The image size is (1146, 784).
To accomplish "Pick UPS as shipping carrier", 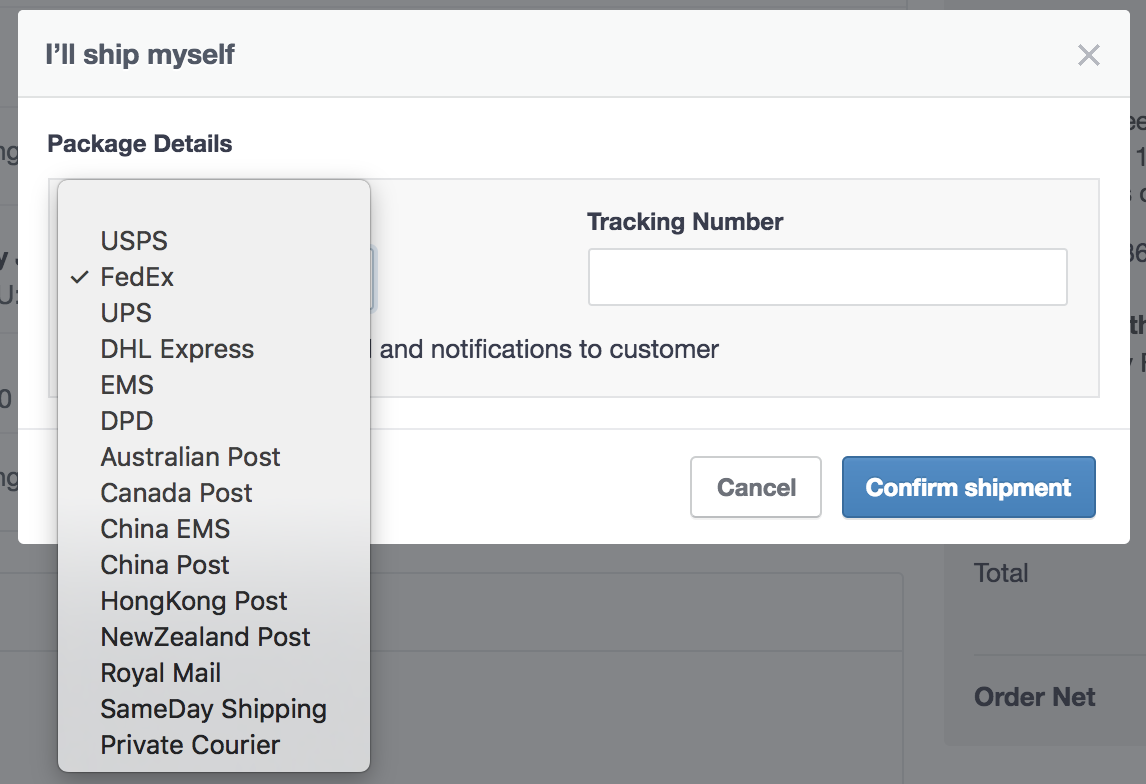I will [x=126, y=313].
